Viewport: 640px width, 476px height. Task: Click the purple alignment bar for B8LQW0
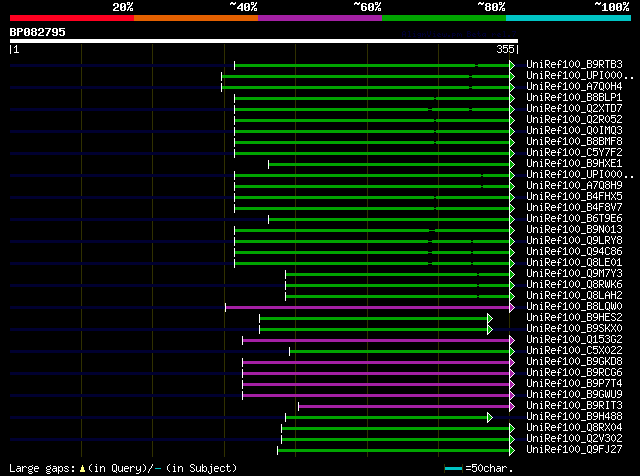(x=367, y=307)
